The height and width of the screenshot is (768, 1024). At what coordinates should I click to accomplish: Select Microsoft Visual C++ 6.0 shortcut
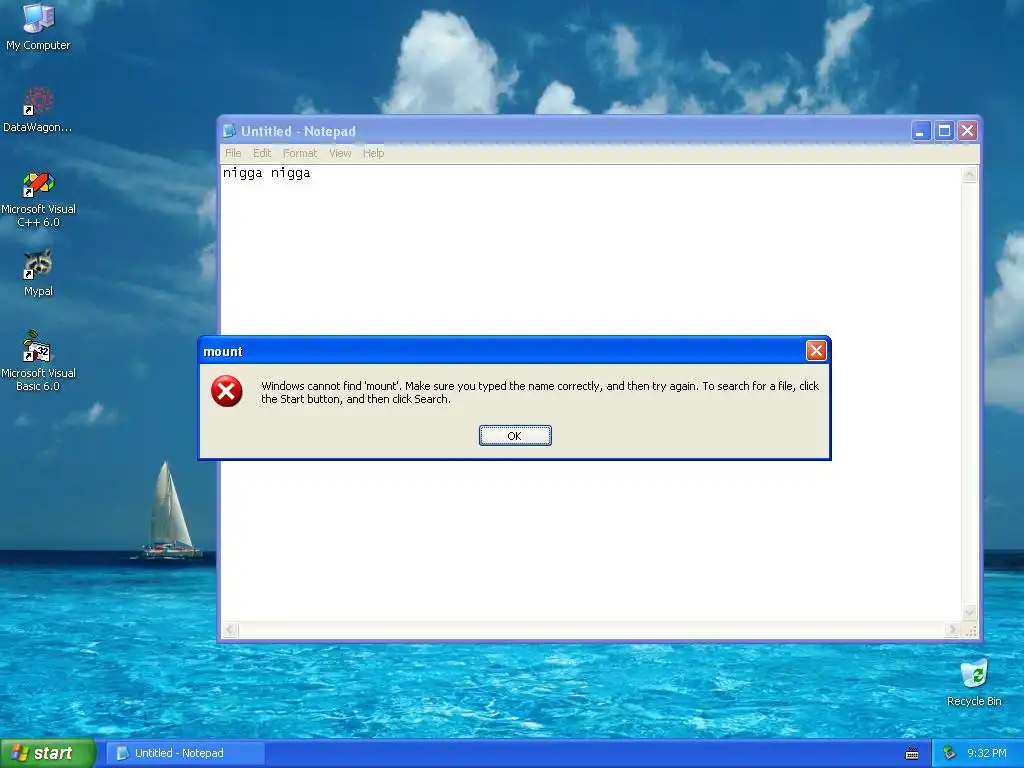coord(38,199)
